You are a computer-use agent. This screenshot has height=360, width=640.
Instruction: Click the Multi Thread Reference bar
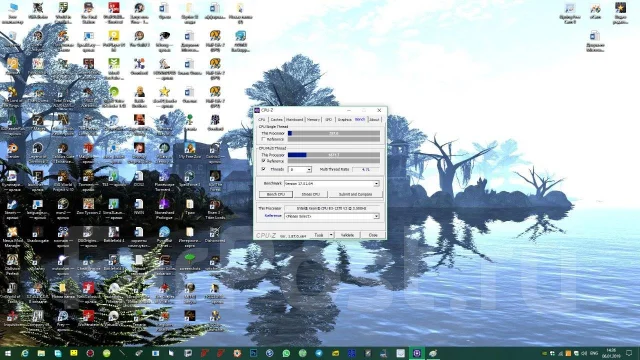point(334,161)
